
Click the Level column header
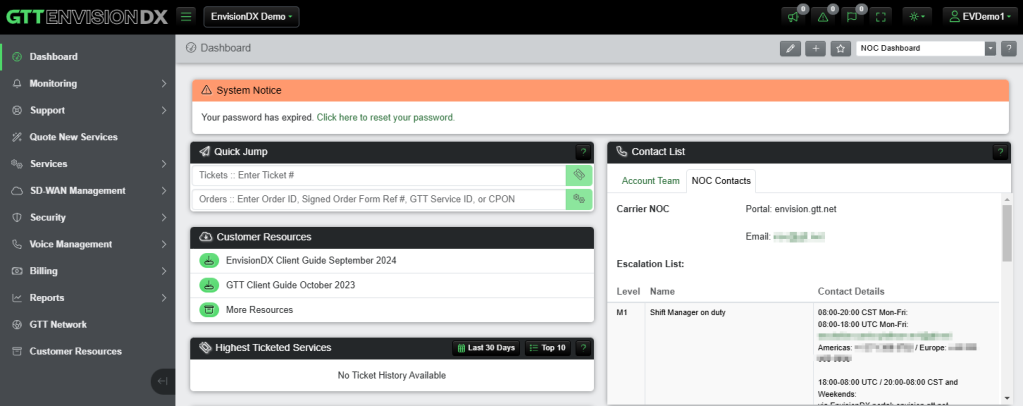[x=628, y=291]
